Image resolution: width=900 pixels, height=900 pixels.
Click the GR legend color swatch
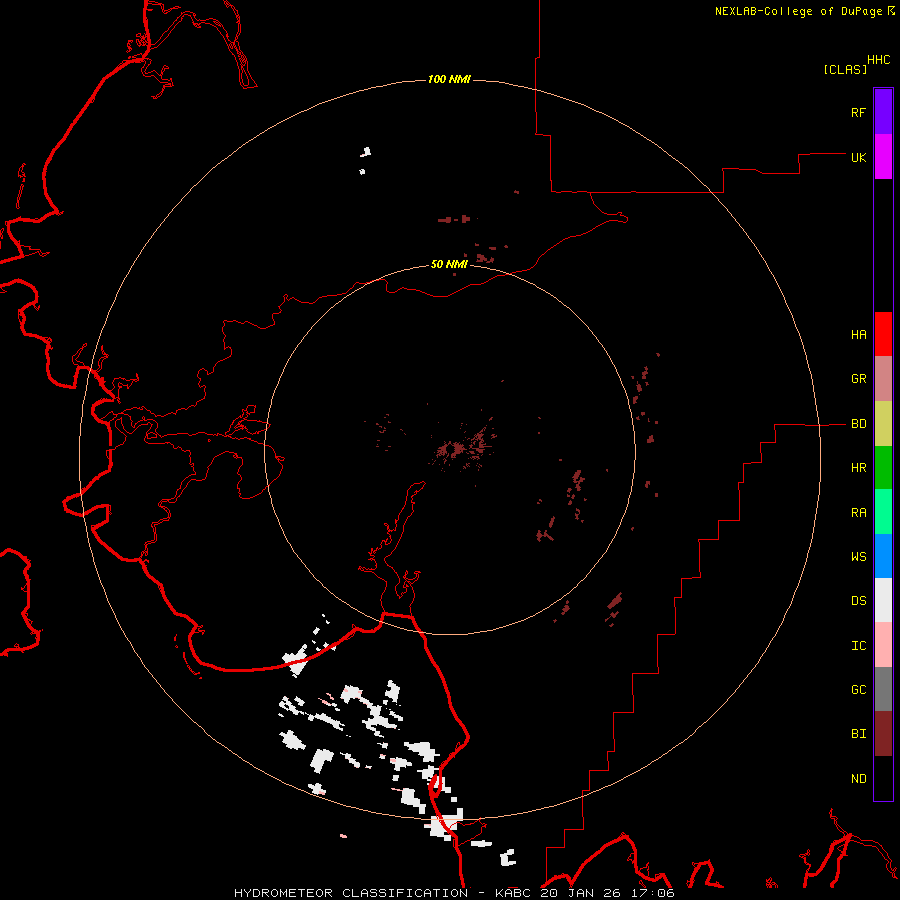883,379
